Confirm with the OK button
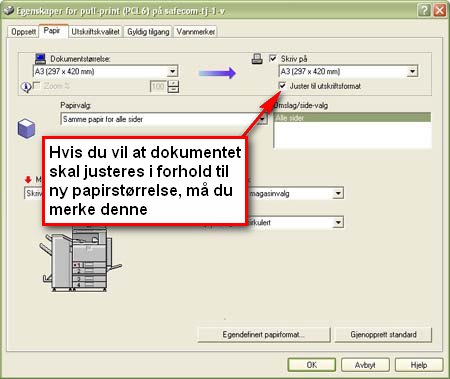Viewport: 450px width, 379px height. pyautogui.click(x=312, y=365)
